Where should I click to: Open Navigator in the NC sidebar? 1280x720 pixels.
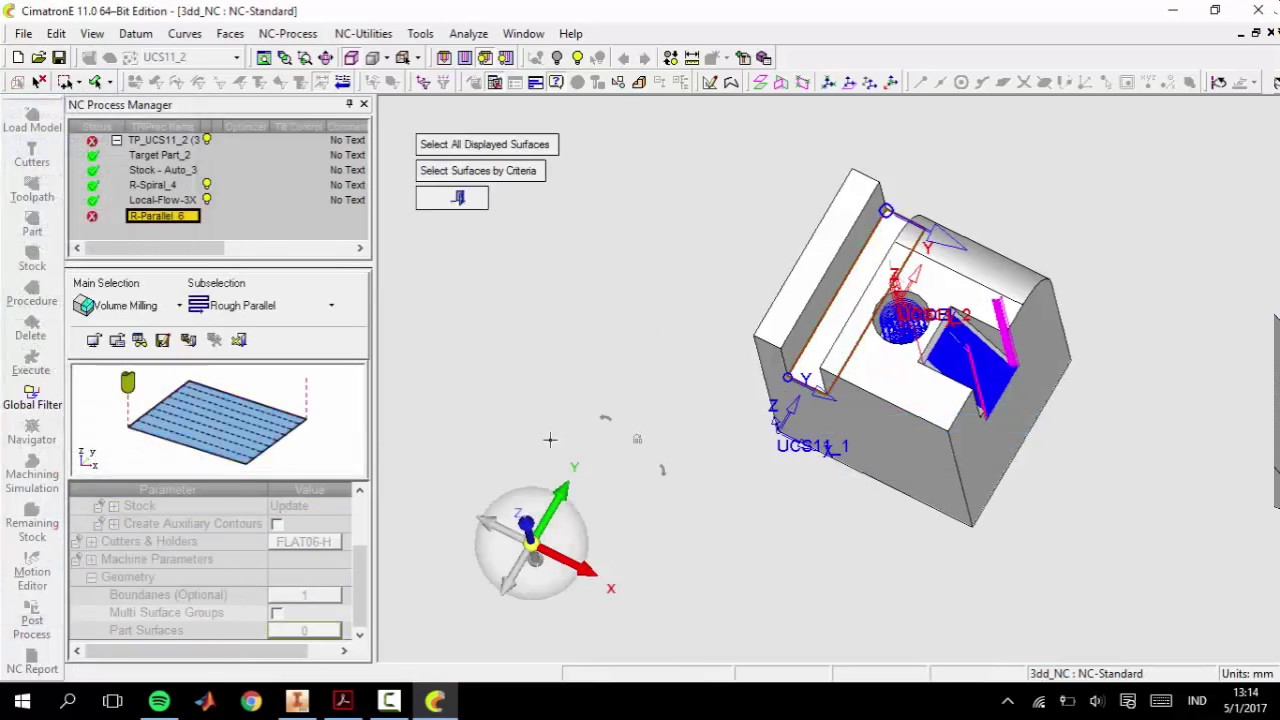pyautogui.click(x=32, y=432)
